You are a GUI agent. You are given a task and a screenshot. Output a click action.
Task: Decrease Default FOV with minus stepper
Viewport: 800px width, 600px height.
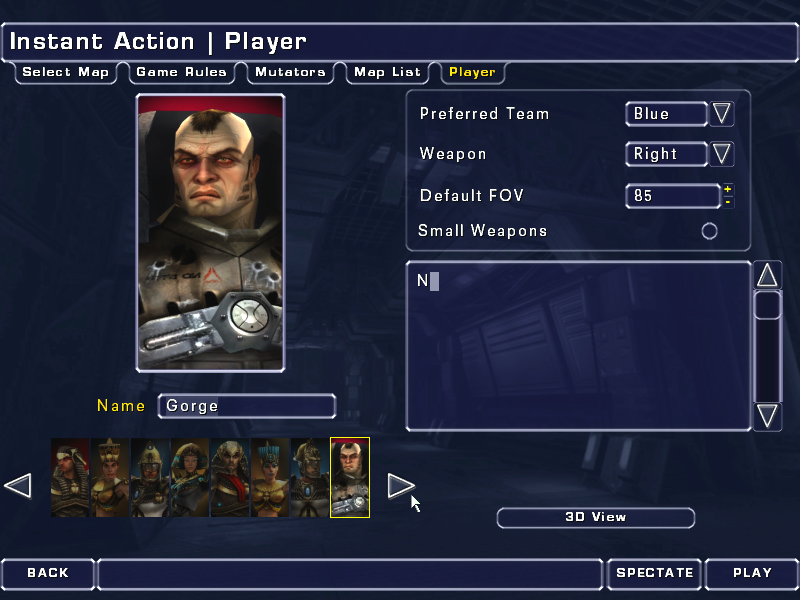pyautogui.click(x=728, y=203)
